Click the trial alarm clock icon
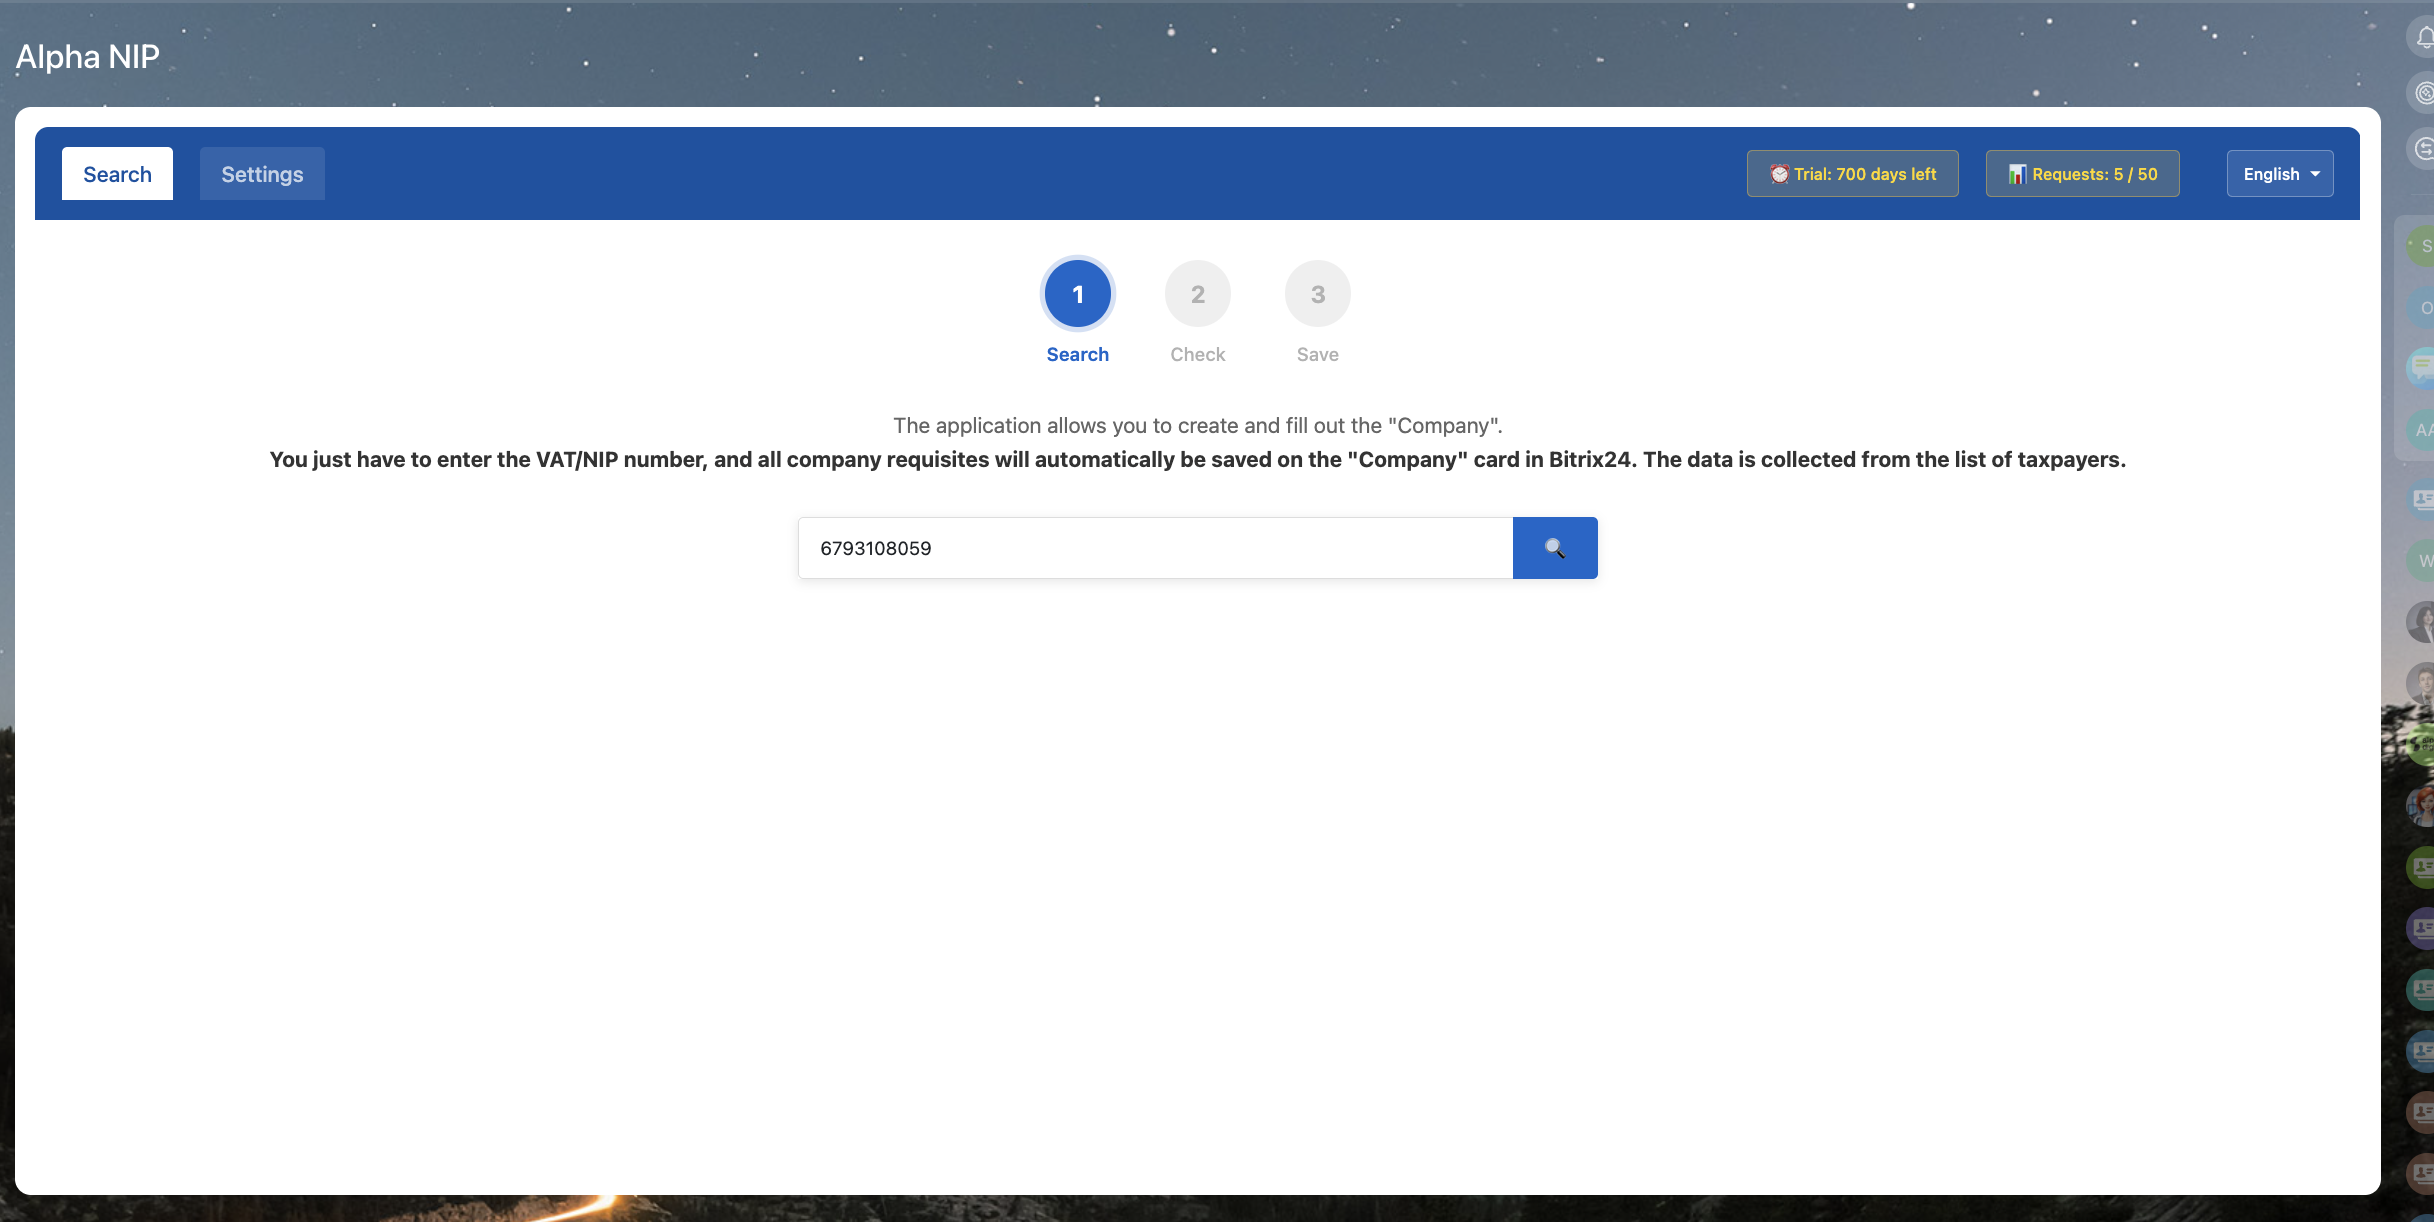The image size is (2434, 1222). (1779, 174)
